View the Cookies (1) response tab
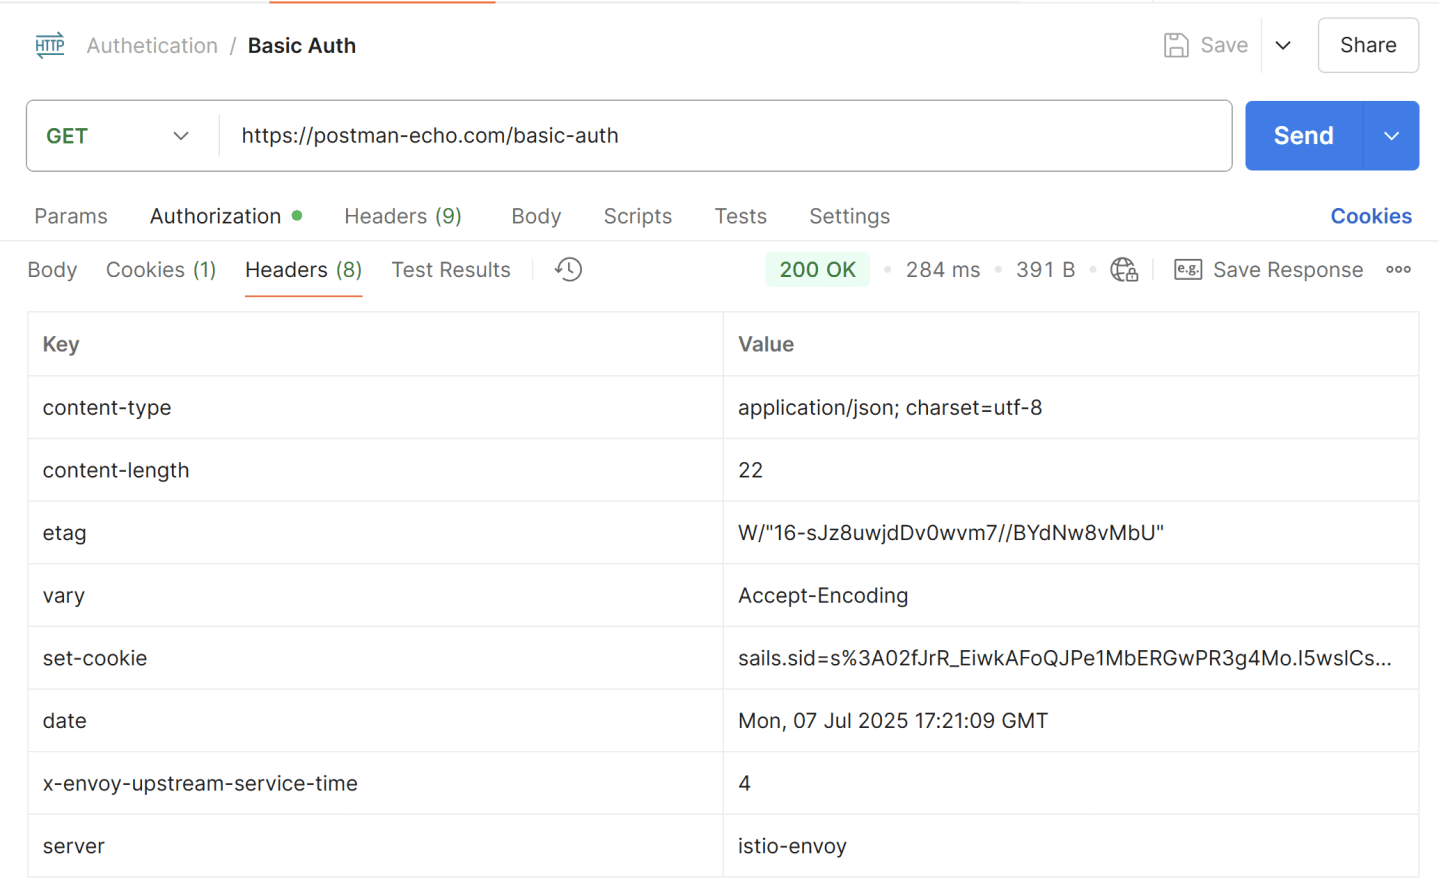This screenshot has height=879, width=1439. 160,269
